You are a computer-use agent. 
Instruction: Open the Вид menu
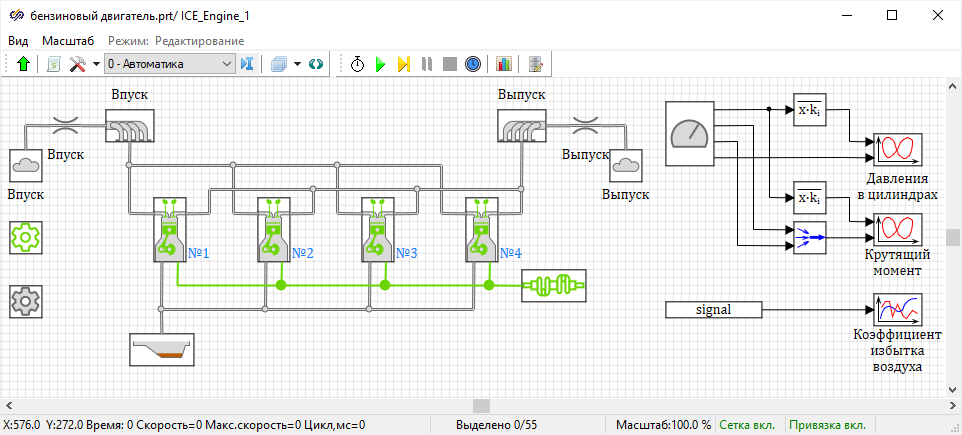tap(18, 41)
